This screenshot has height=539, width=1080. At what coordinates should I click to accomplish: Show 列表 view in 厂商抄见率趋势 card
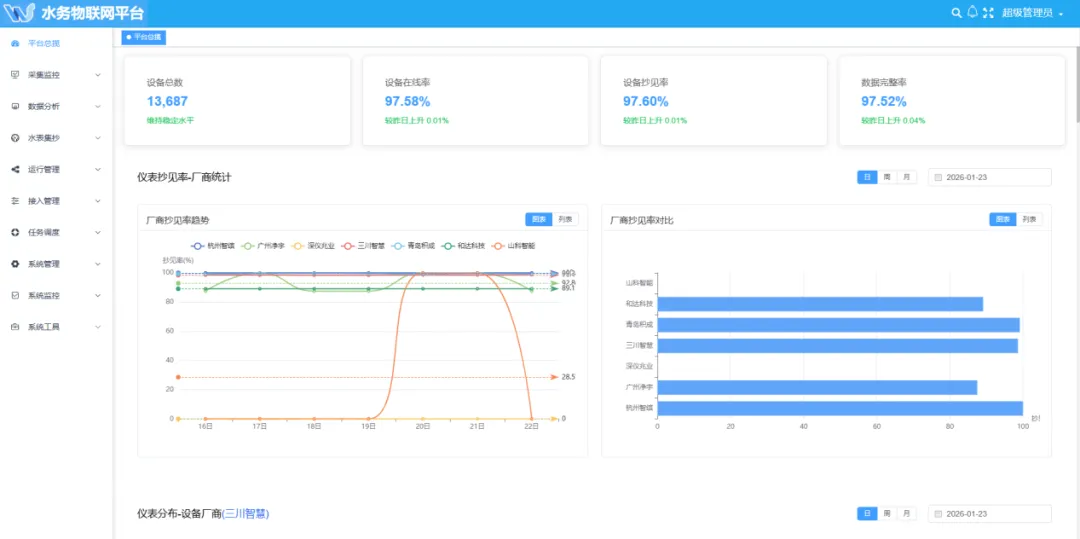[x=565, y=220]
